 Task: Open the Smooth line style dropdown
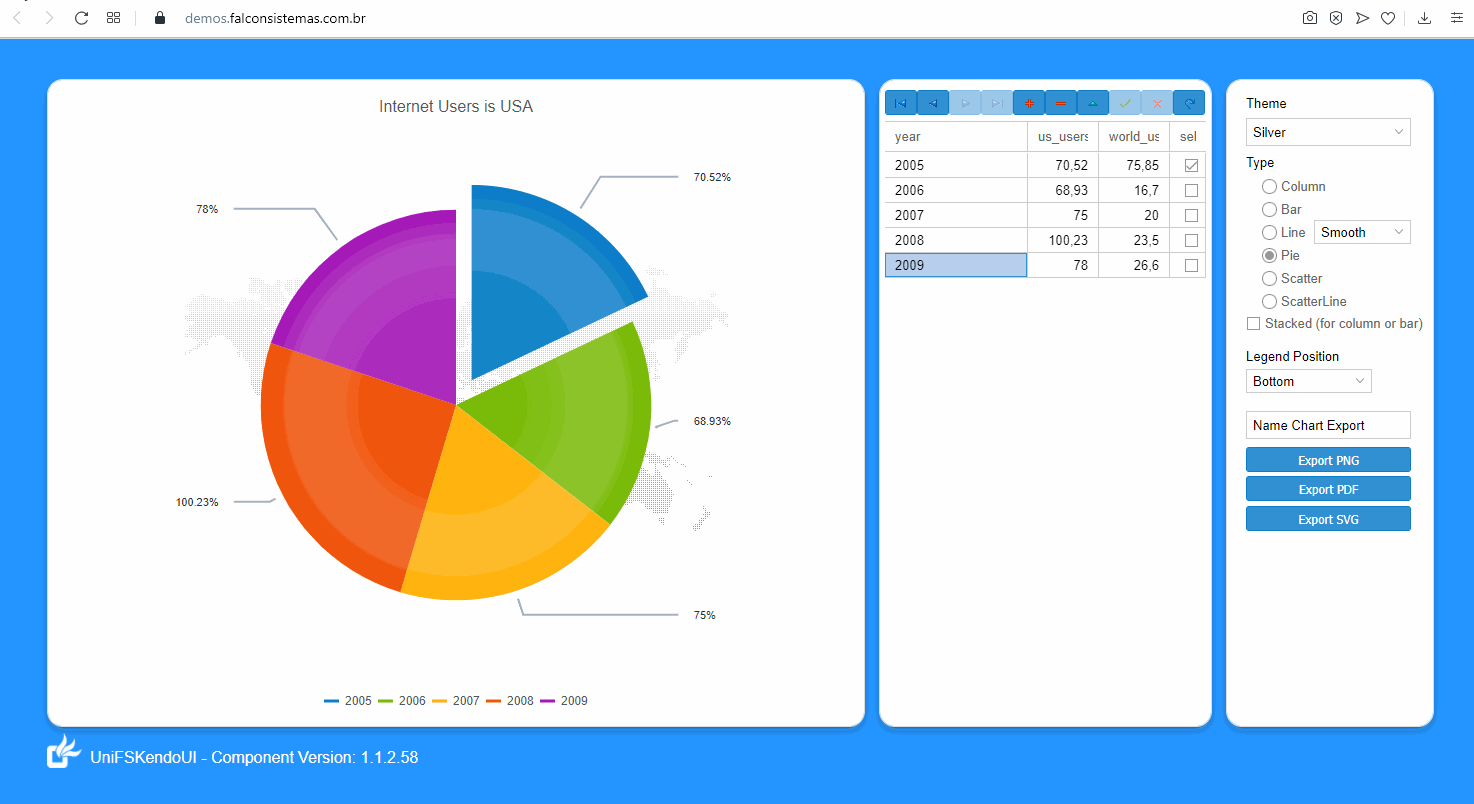[1362, 233]
